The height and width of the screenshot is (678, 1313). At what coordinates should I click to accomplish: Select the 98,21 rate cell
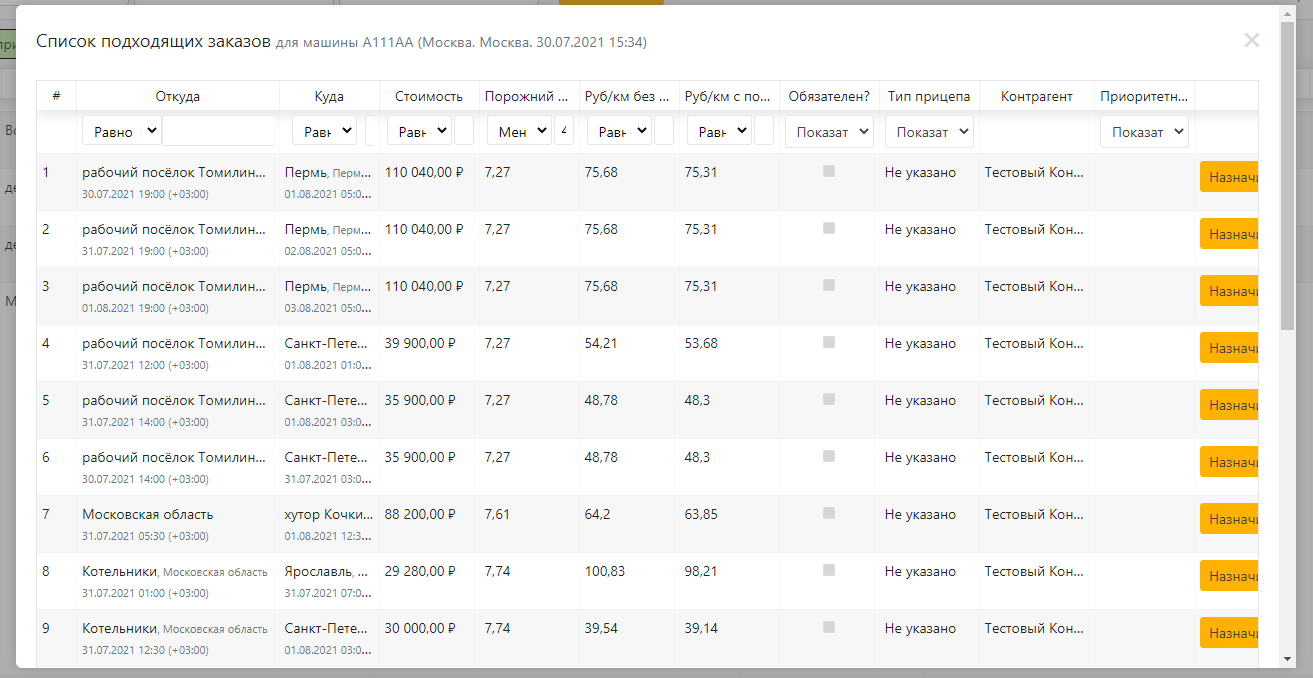729,581
